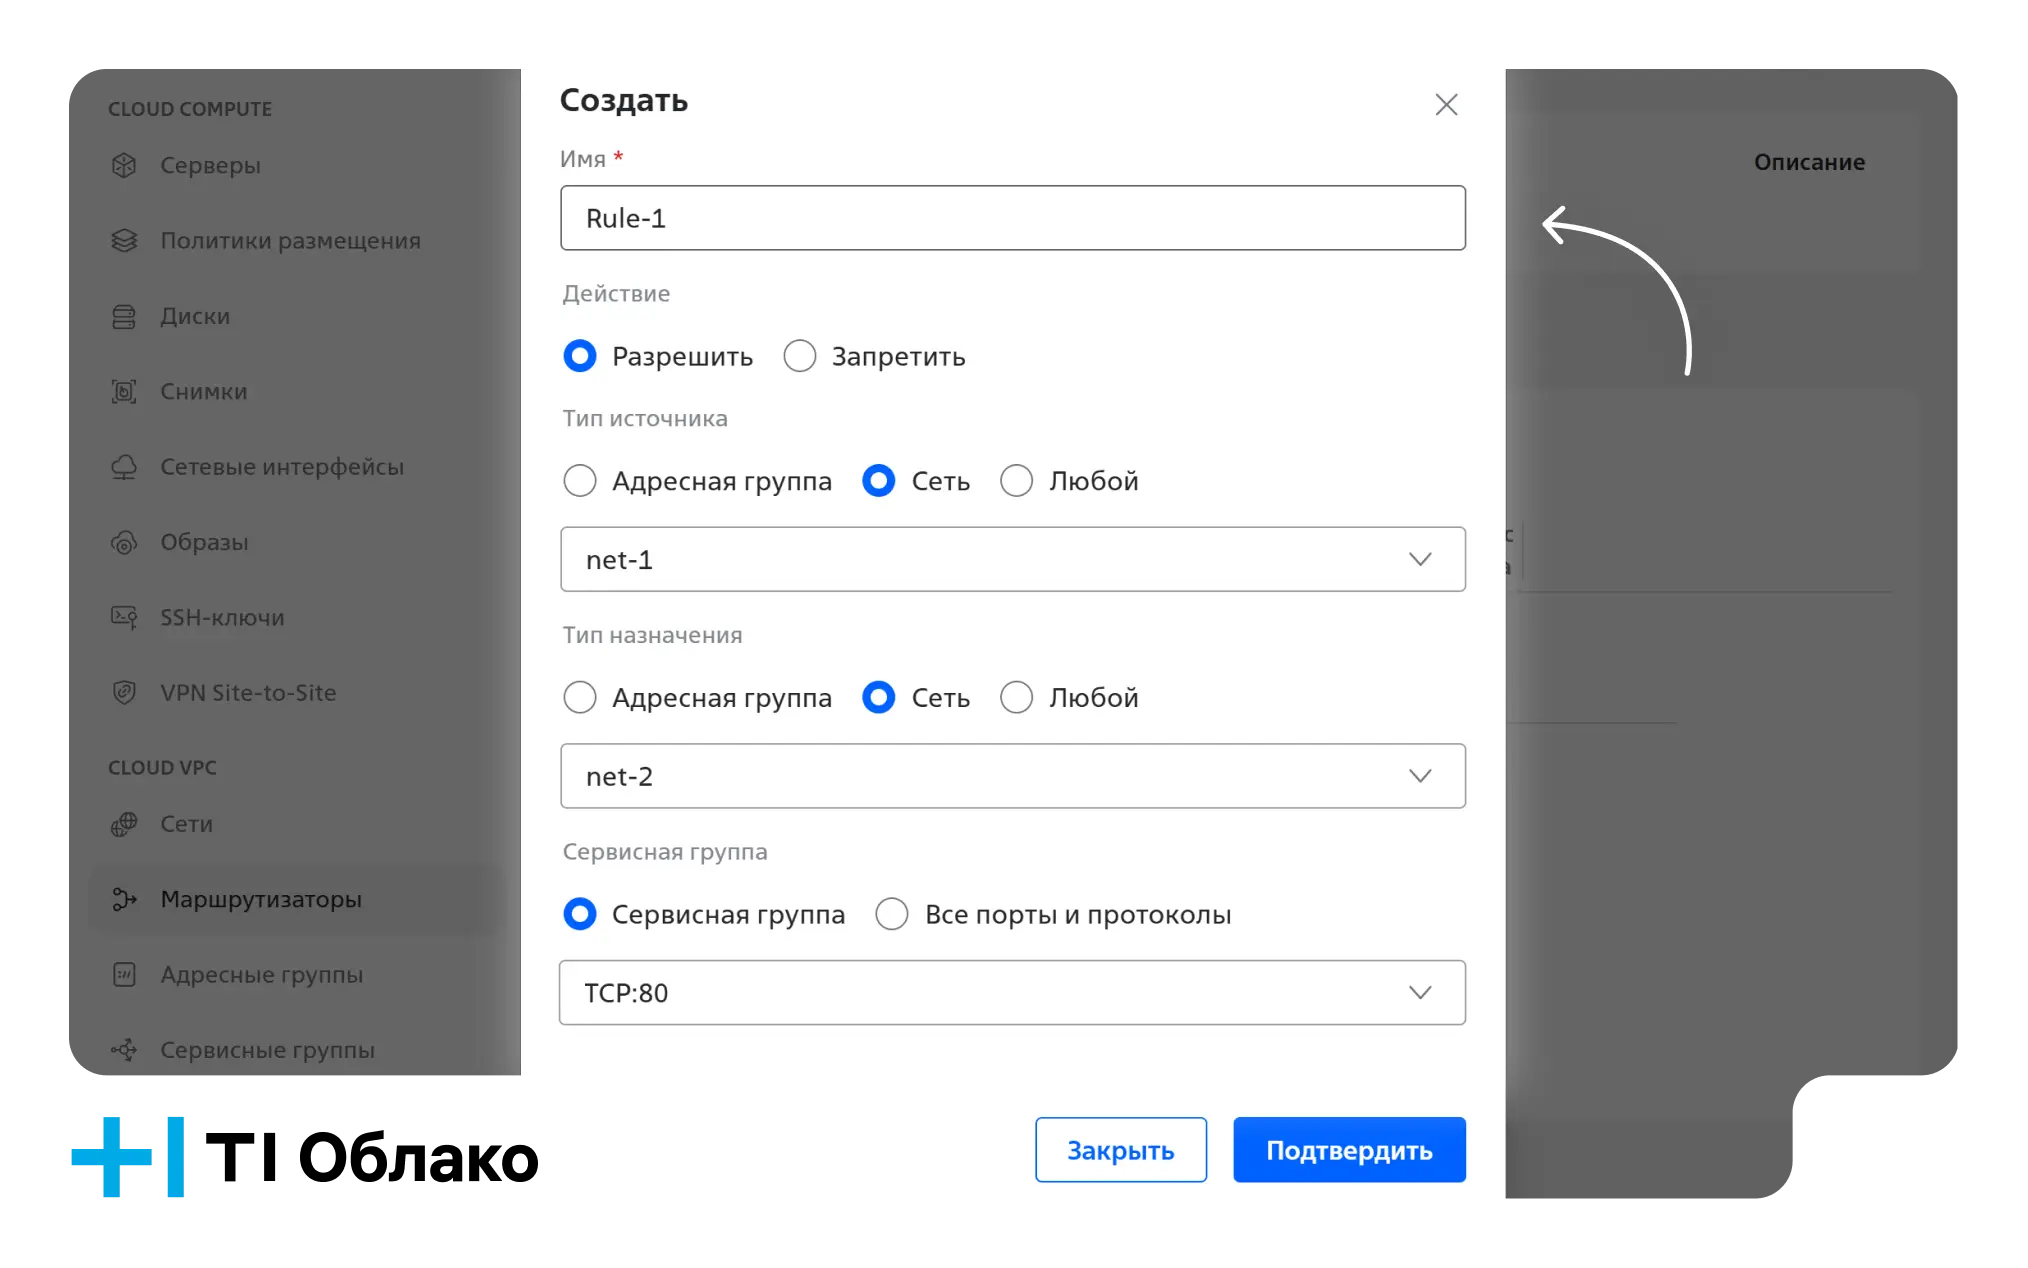
Task: Click the Политики размещения layers icon
Action: 124,240
